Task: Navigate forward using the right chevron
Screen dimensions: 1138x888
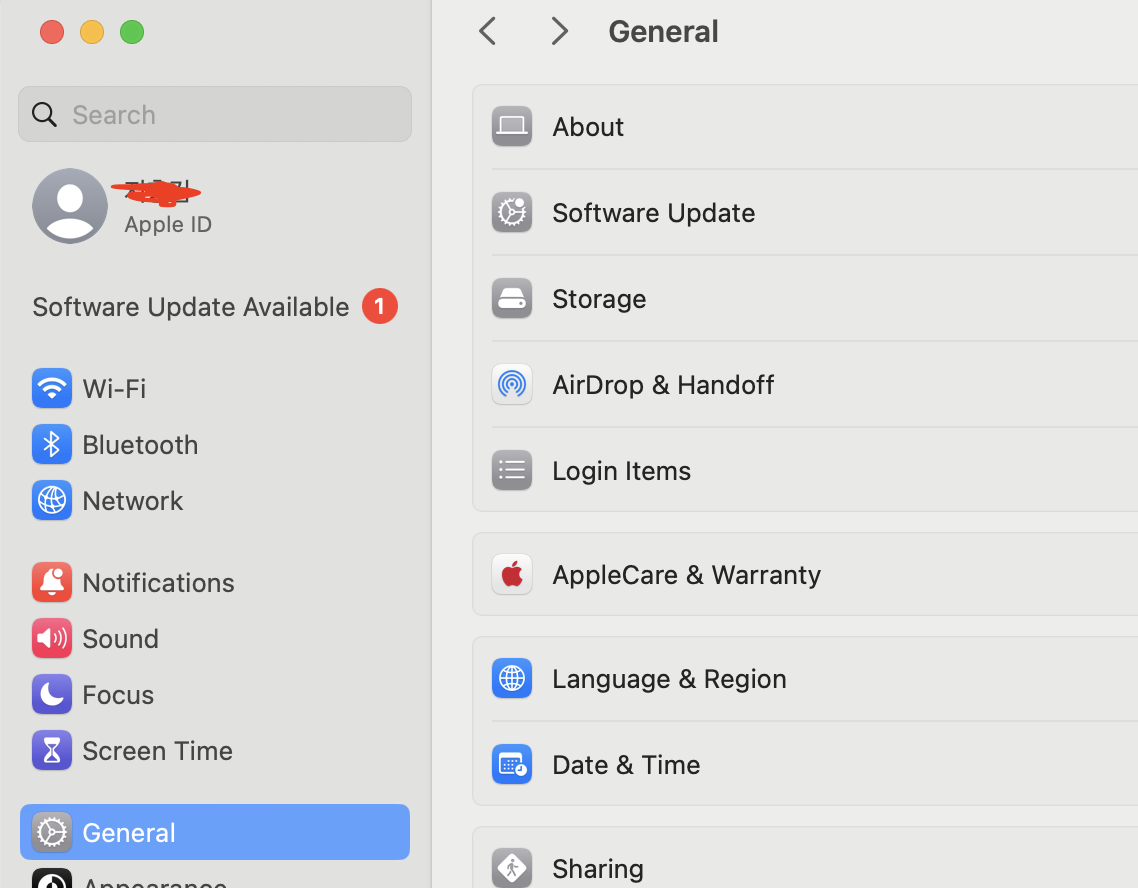Action: [x=559, y=31]
